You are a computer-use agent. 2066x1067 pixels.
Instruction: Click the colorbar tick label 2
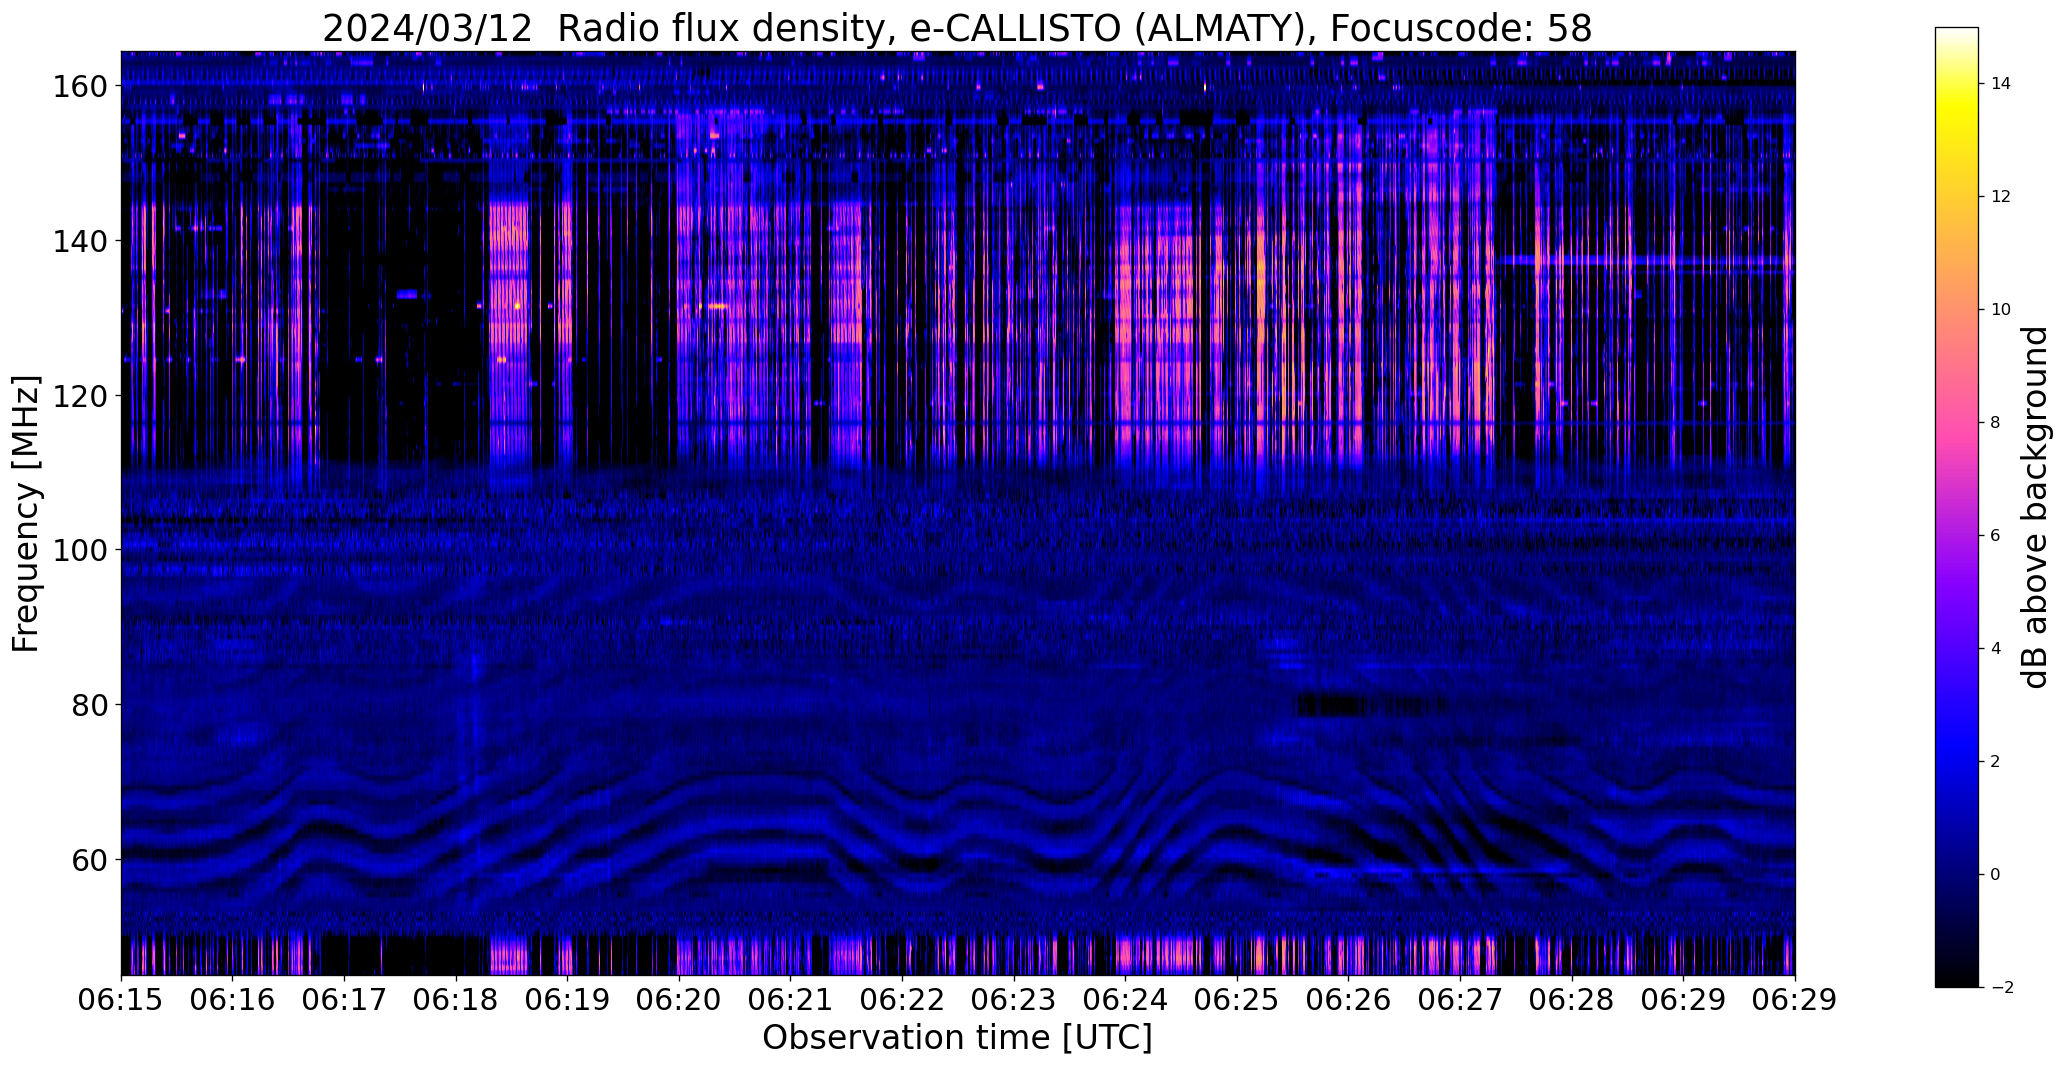coord(1995,762)
